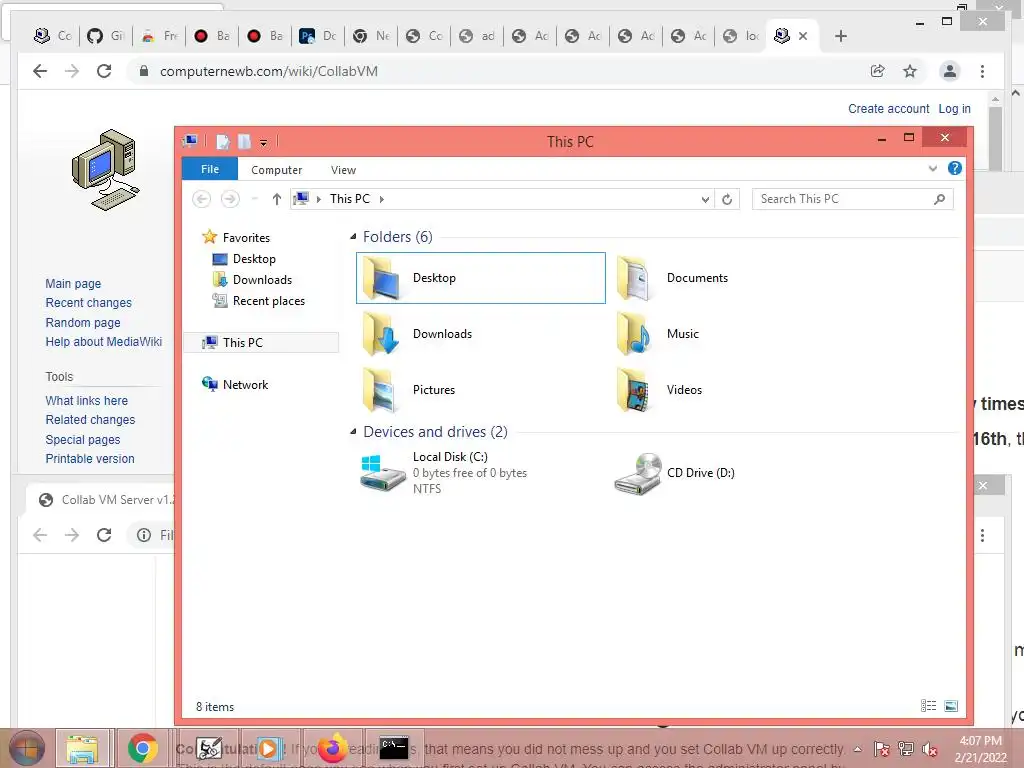Open the Recent changes wiki link
Viewport: 1024px width, 768px height.
click(x=88, y=303)
